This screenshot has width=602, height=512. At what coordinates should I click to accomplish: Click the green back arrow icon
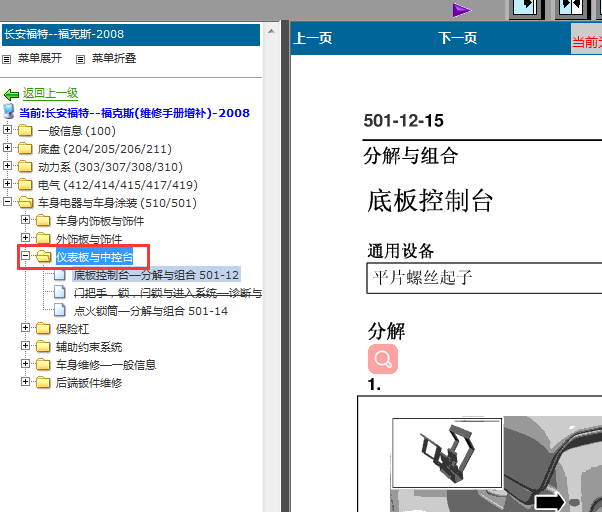11,94
